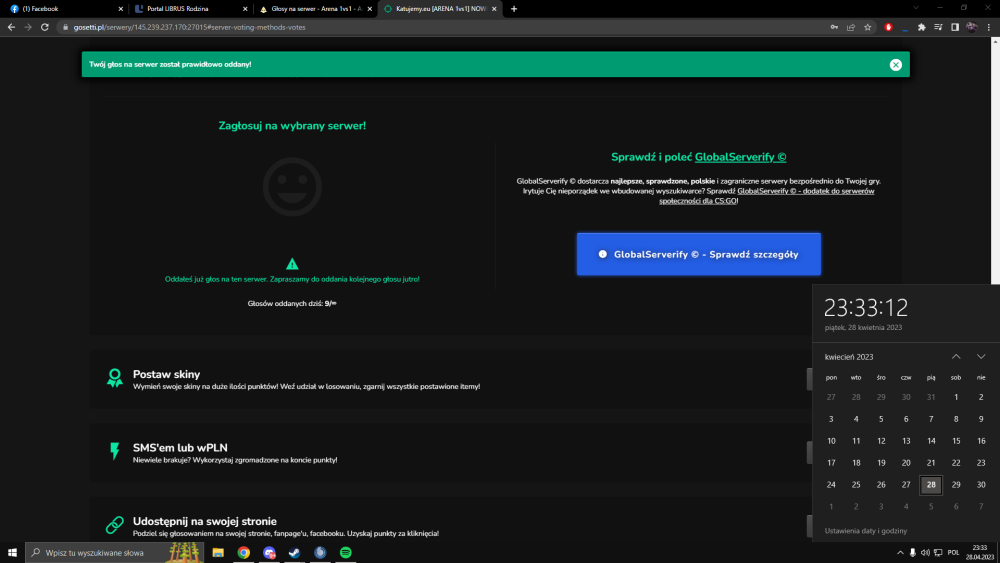Click the site lock icon in address bar
Viewport: 1000px width, 563px height.
65,27
